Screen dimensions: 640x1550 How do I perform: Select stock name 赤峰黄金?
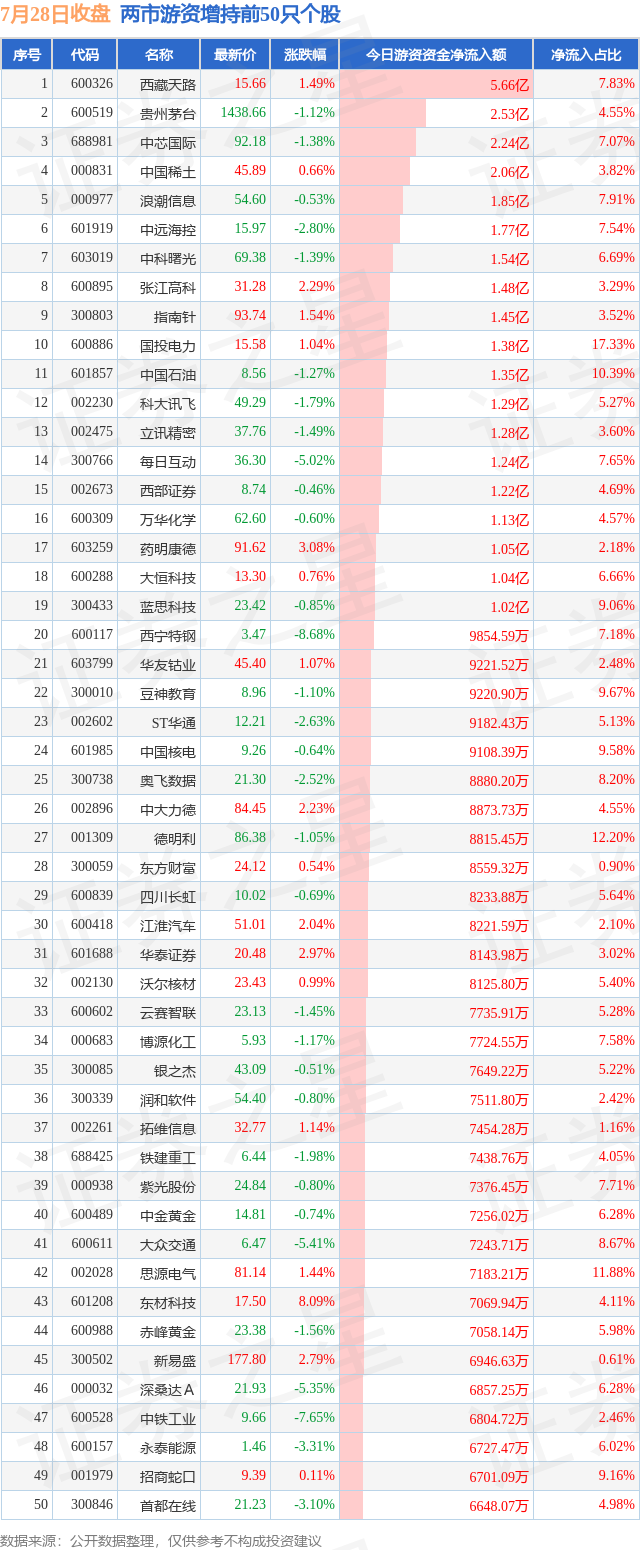(168, 1332)
